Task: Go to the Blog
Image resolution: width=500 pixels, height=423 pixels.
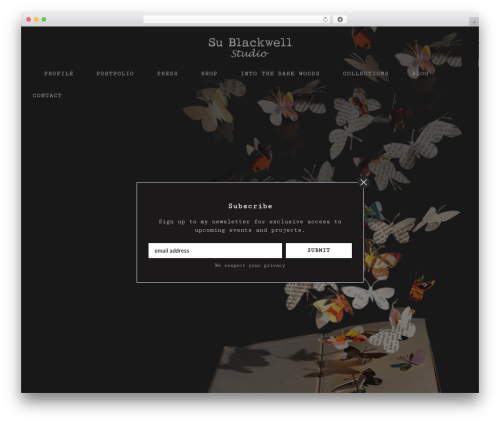Action: 420,73
